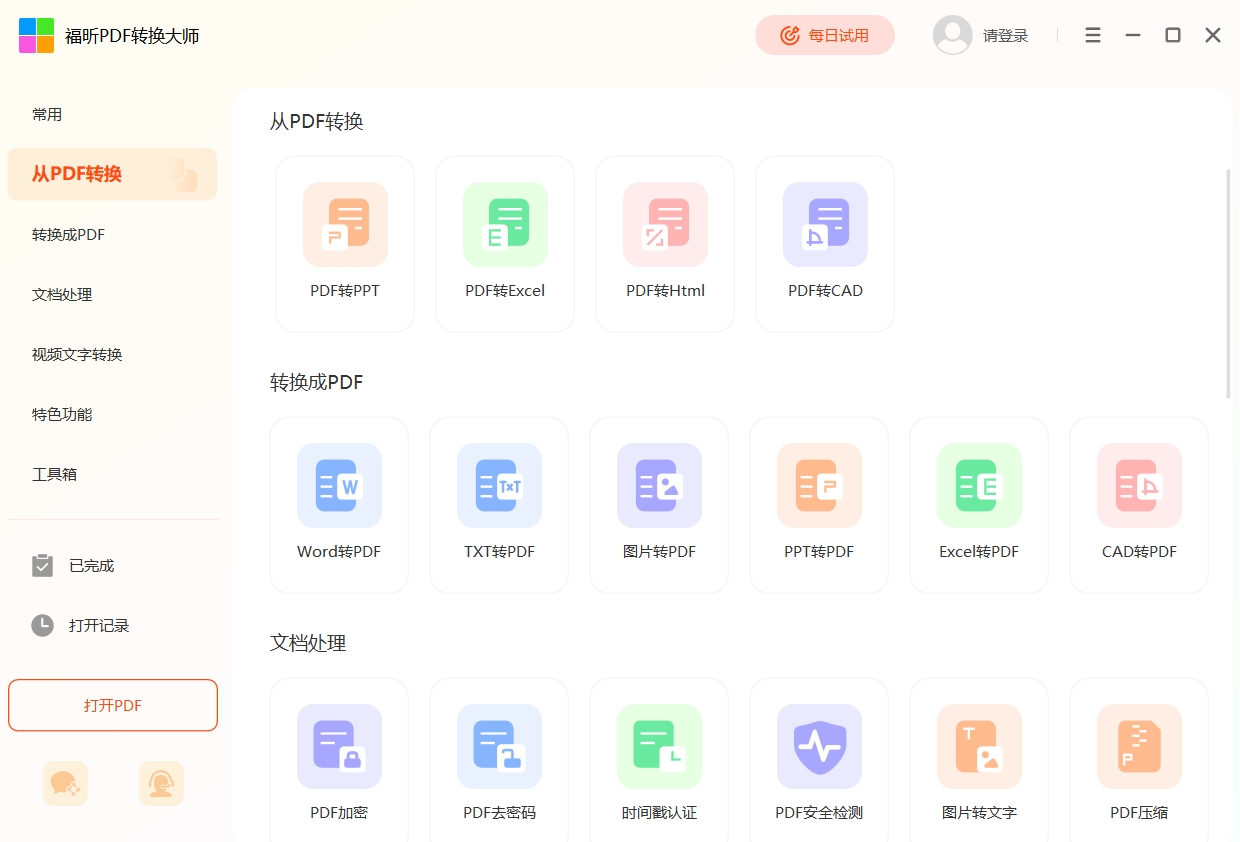Open the PDF安全检测 shield icon
The height and width of the screenshot is (842, 1240).
[x=819, y=747]
